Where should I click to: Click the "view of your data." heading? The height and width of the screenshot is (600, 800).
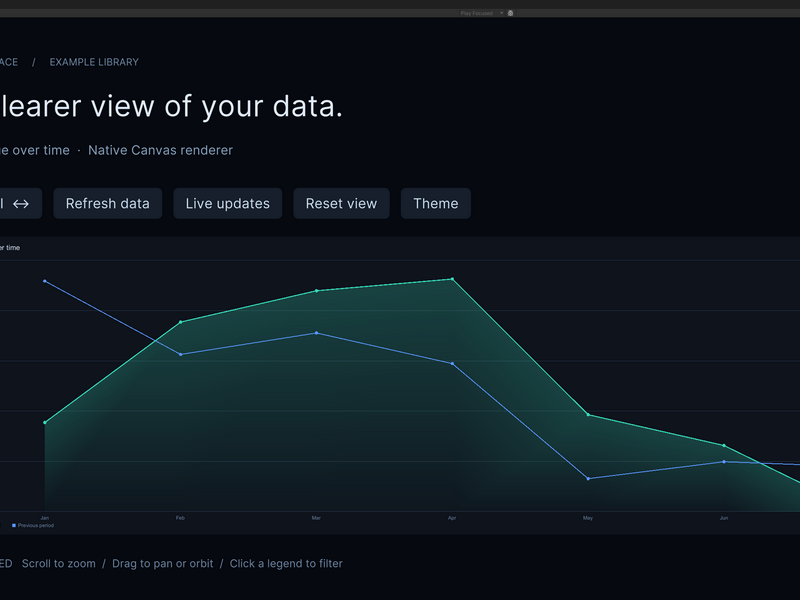pos(216,107)
